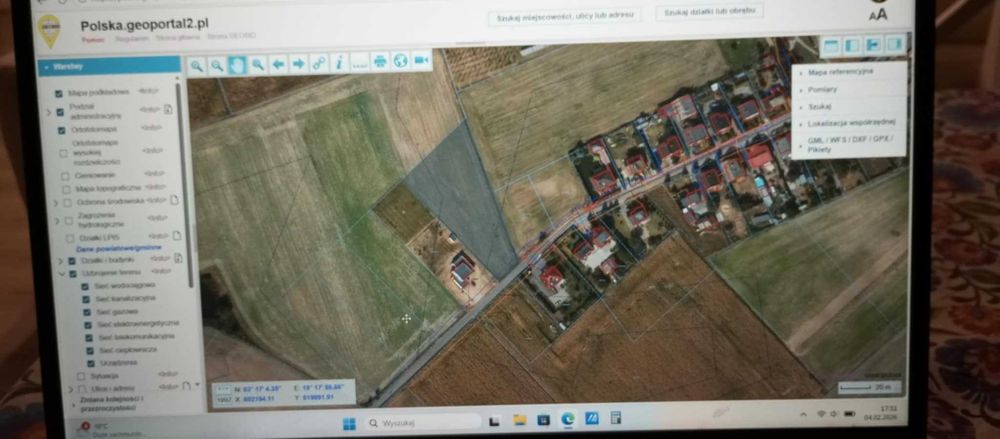Click the map link chain icon
This screenshot has width=1000, height=439.
pyautogui.click(x=319, y=63)
